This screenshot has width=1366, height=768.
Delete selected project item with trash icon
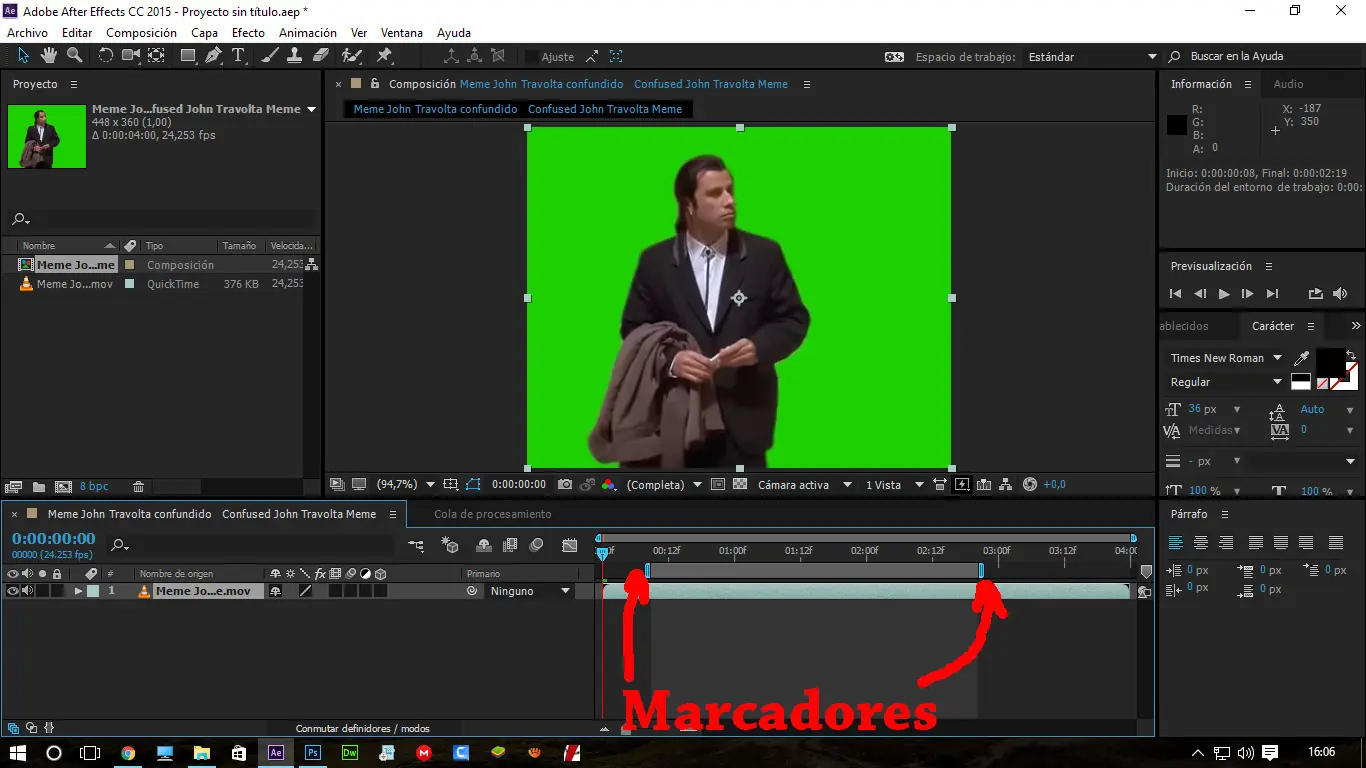(x=139, y=487)
